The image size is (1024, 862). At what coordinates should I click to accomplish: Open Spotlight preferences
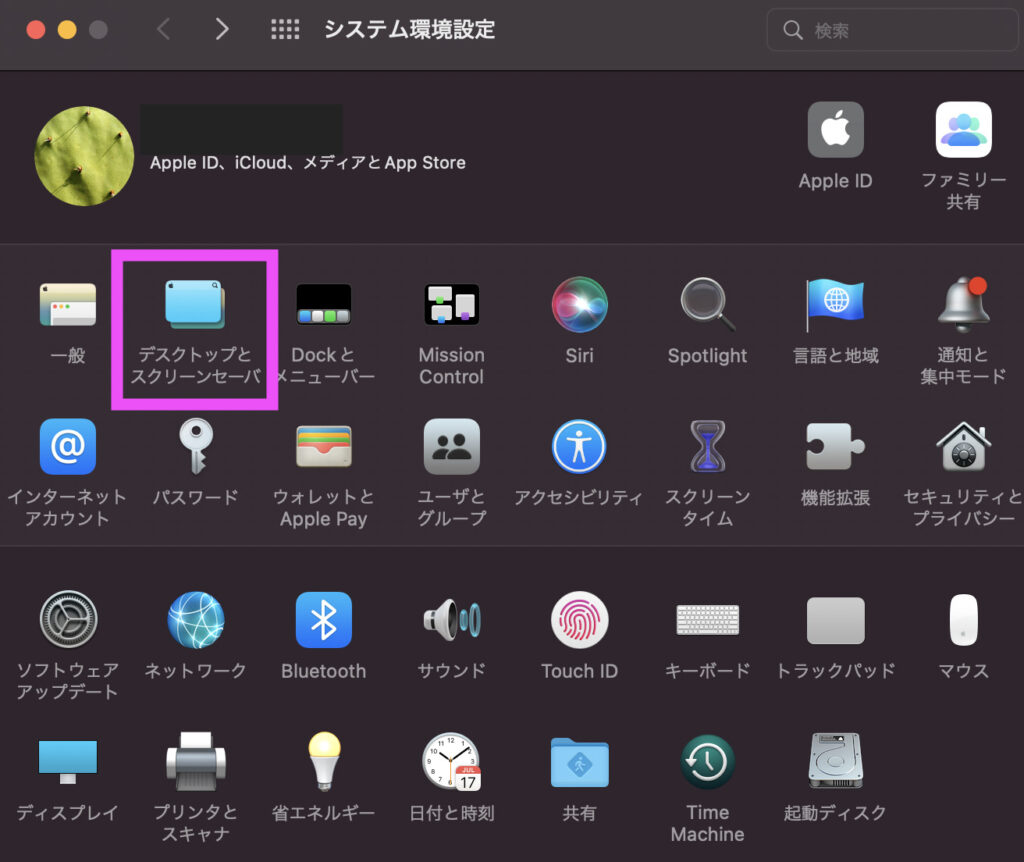(707, 304)
